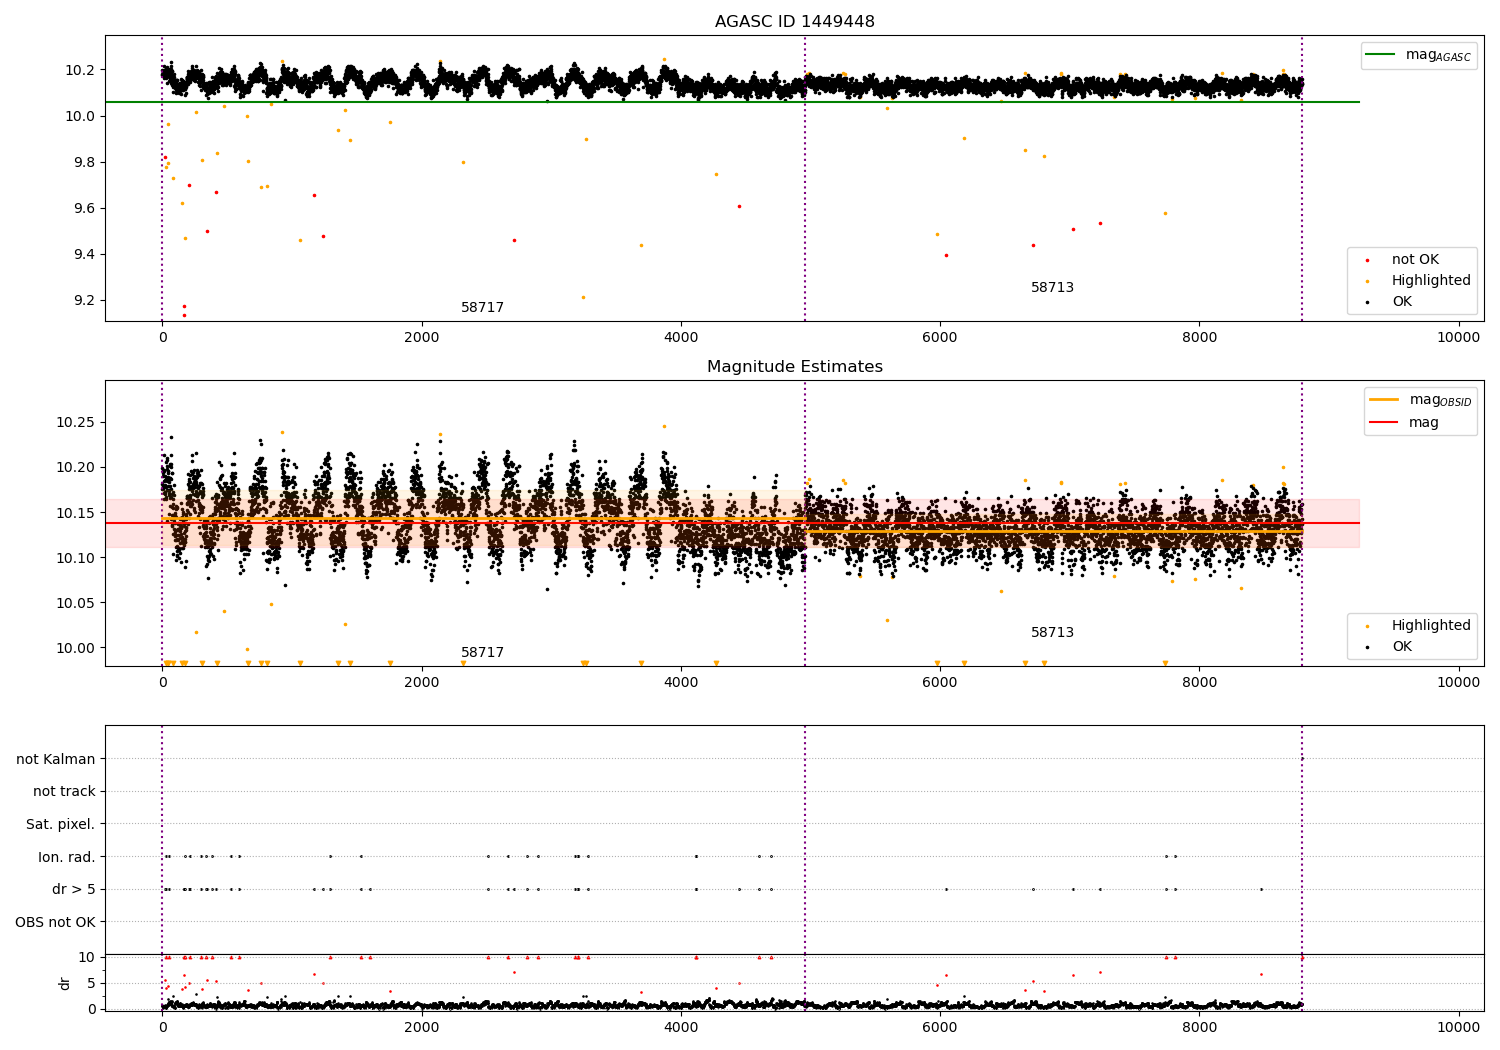The height and width of the screenshot is (1050, 1500).
Task: Click the 2000 x-axis tick under top plot
Action: click(x=422, y=338)
